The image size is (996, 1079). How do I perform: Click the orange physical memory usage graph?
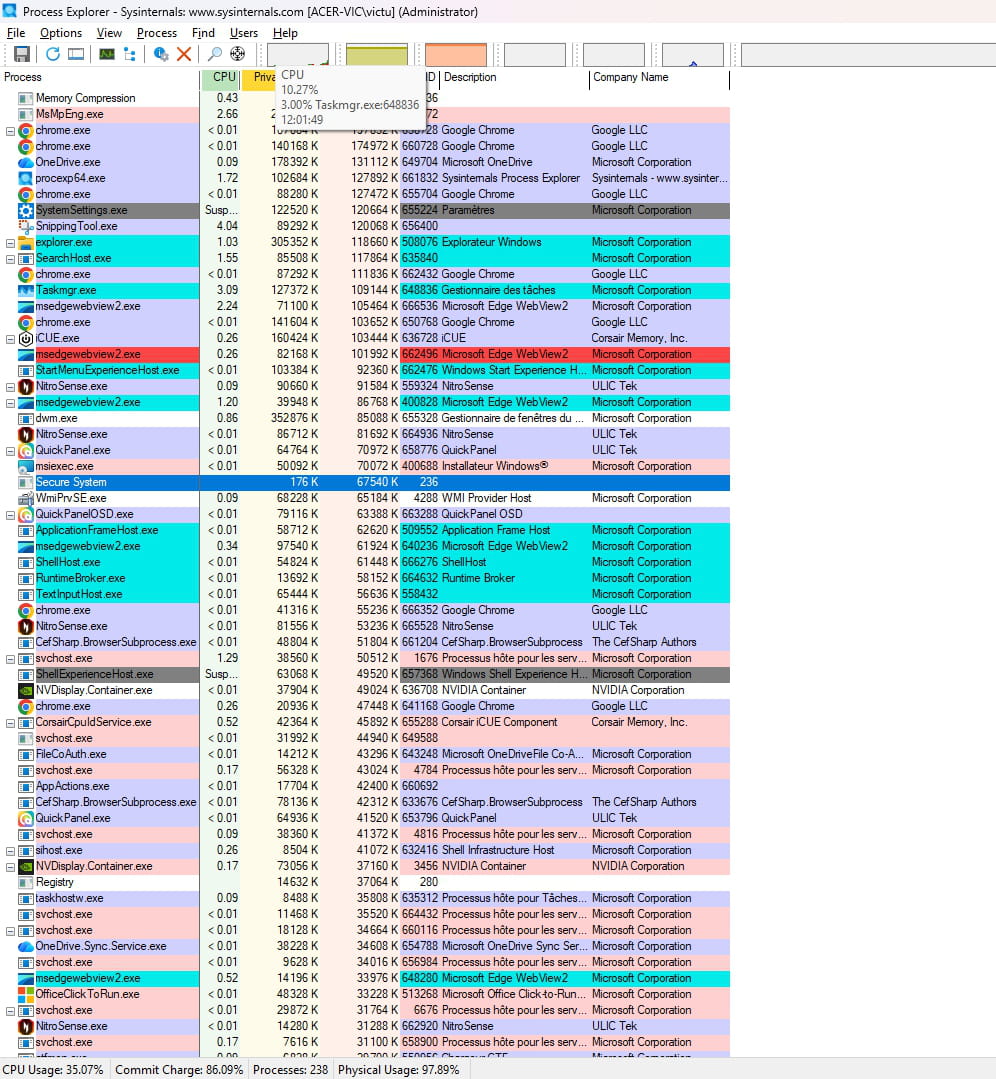pyautogui.click(x=456, y=55)
